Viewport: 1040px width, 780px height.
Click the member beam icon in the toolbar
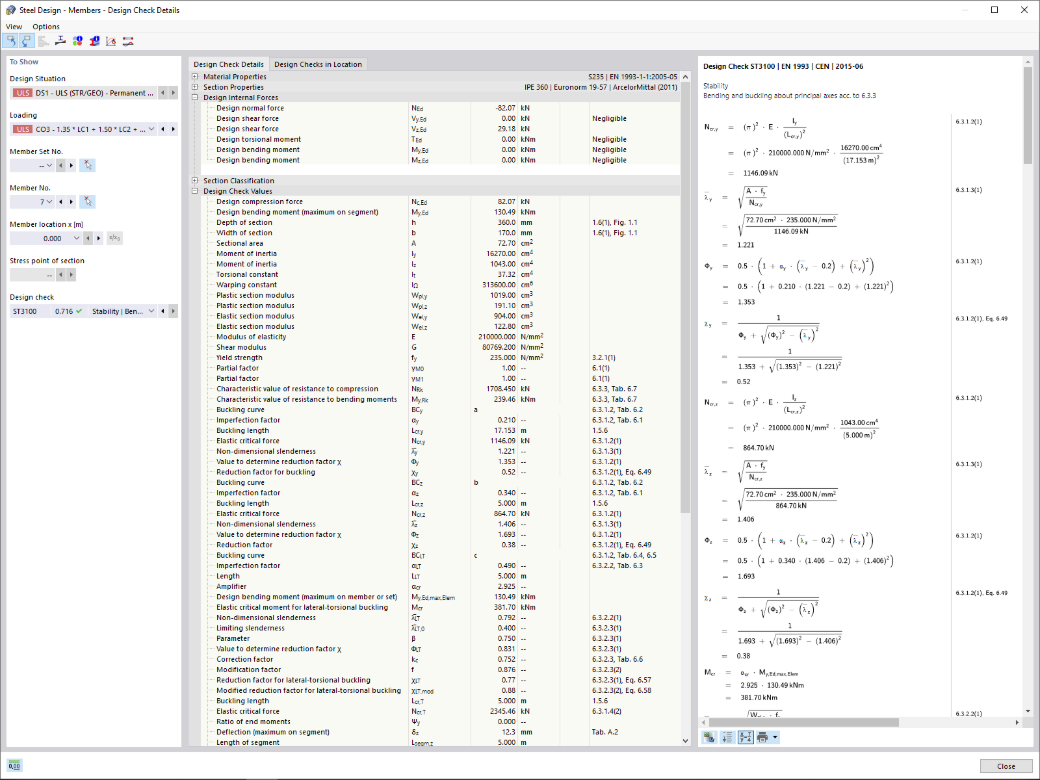(60, 41)
